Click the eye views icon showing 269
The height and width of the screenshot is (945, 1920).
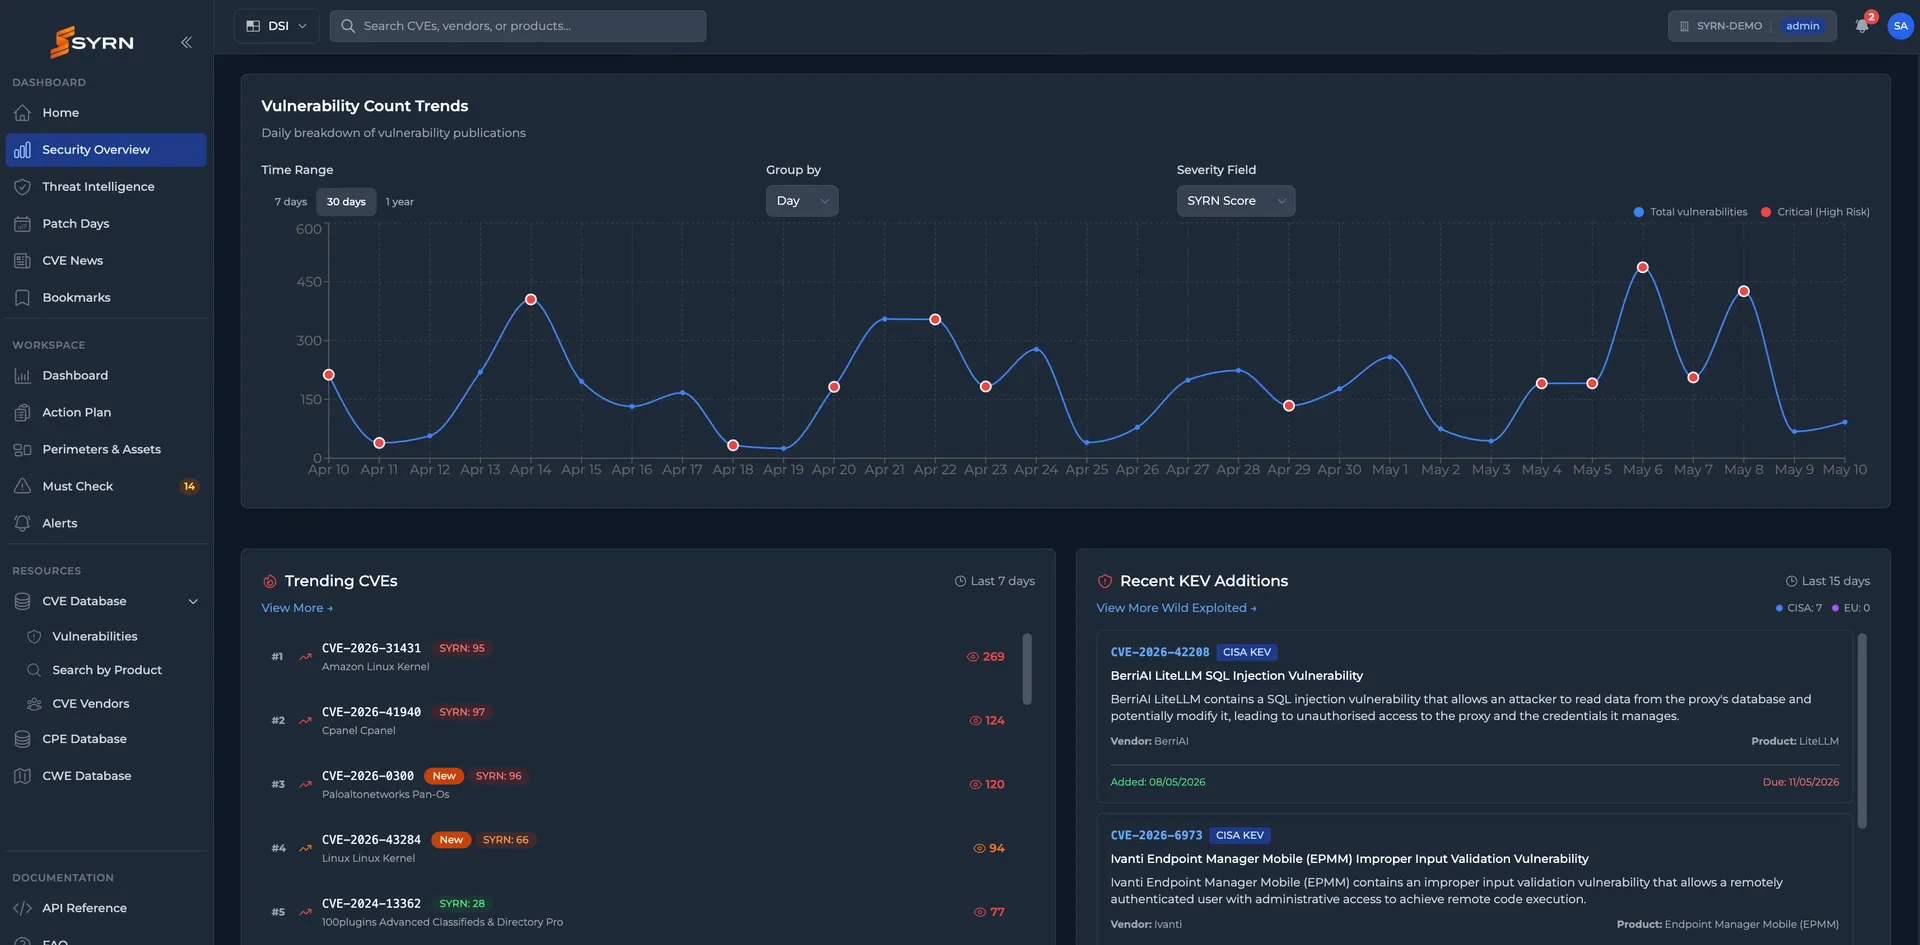(x=972, y=658)
